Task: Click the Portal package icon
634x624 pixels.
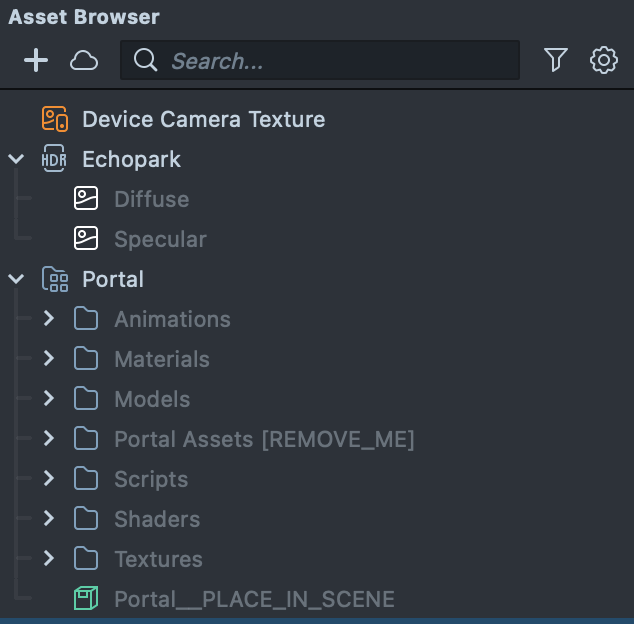Action: click(x=55, y=279)
